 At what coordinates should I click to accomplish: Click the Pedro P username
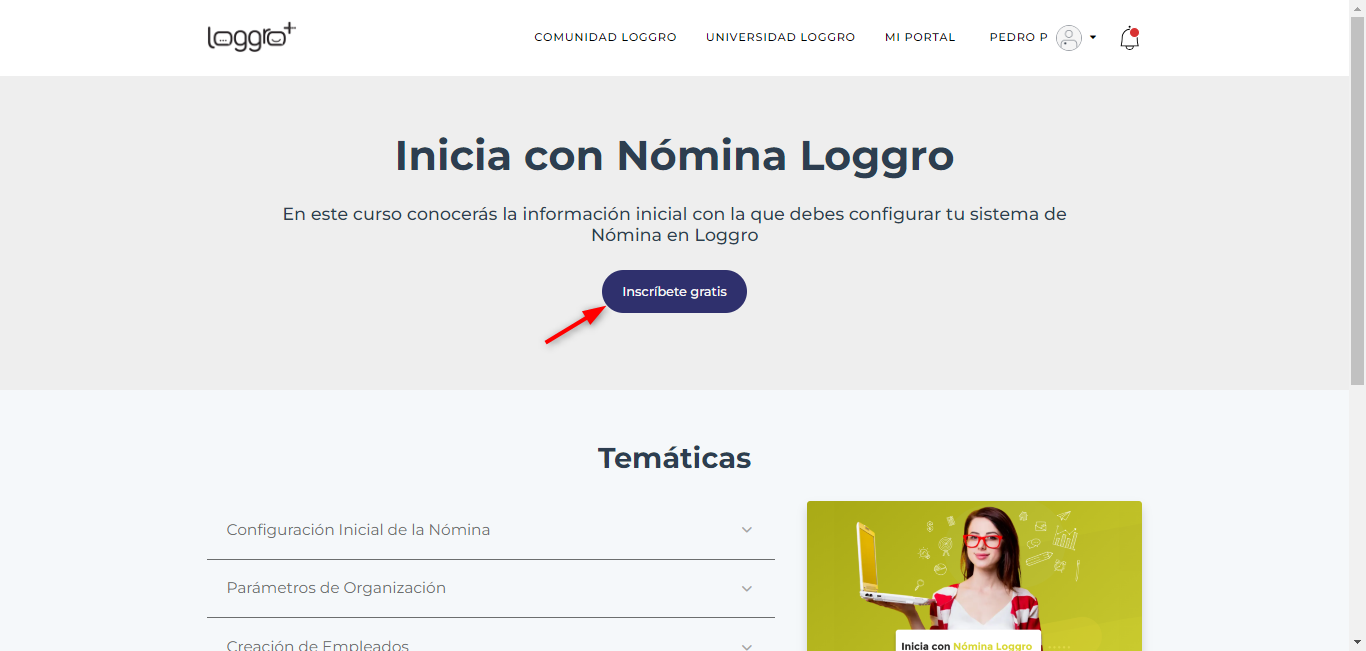click(x=1019, y=37)
